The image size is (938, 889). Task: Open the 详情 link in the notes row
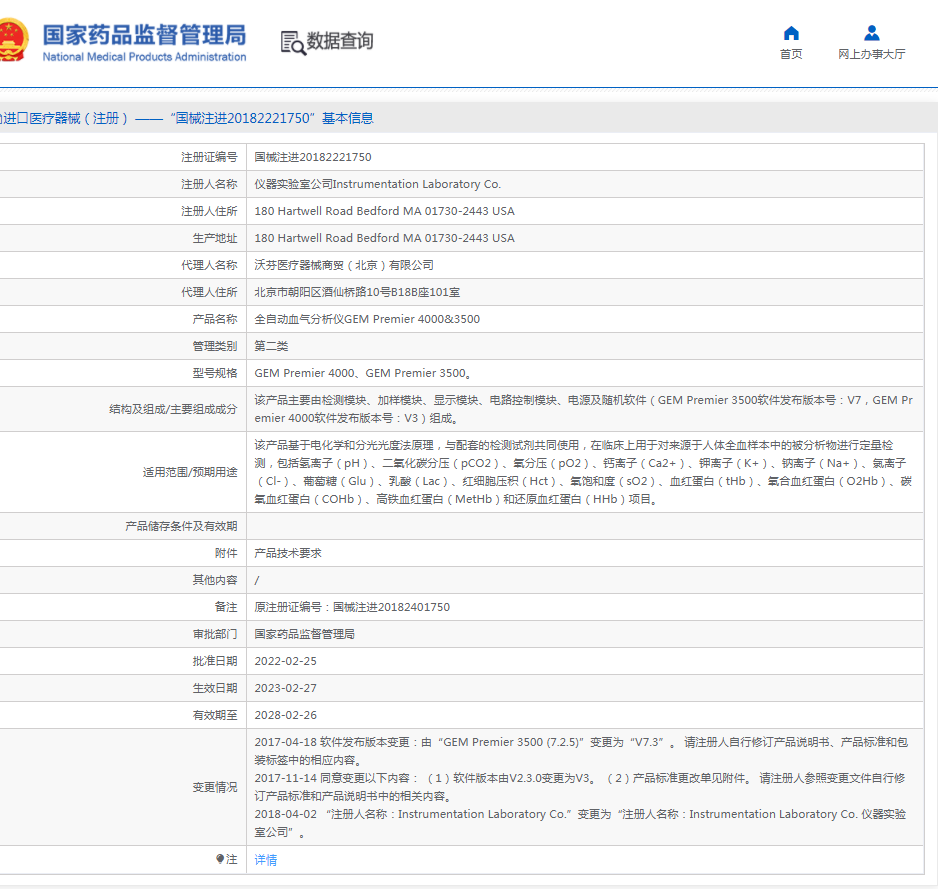pyautogui.click(x=266, y=860)
